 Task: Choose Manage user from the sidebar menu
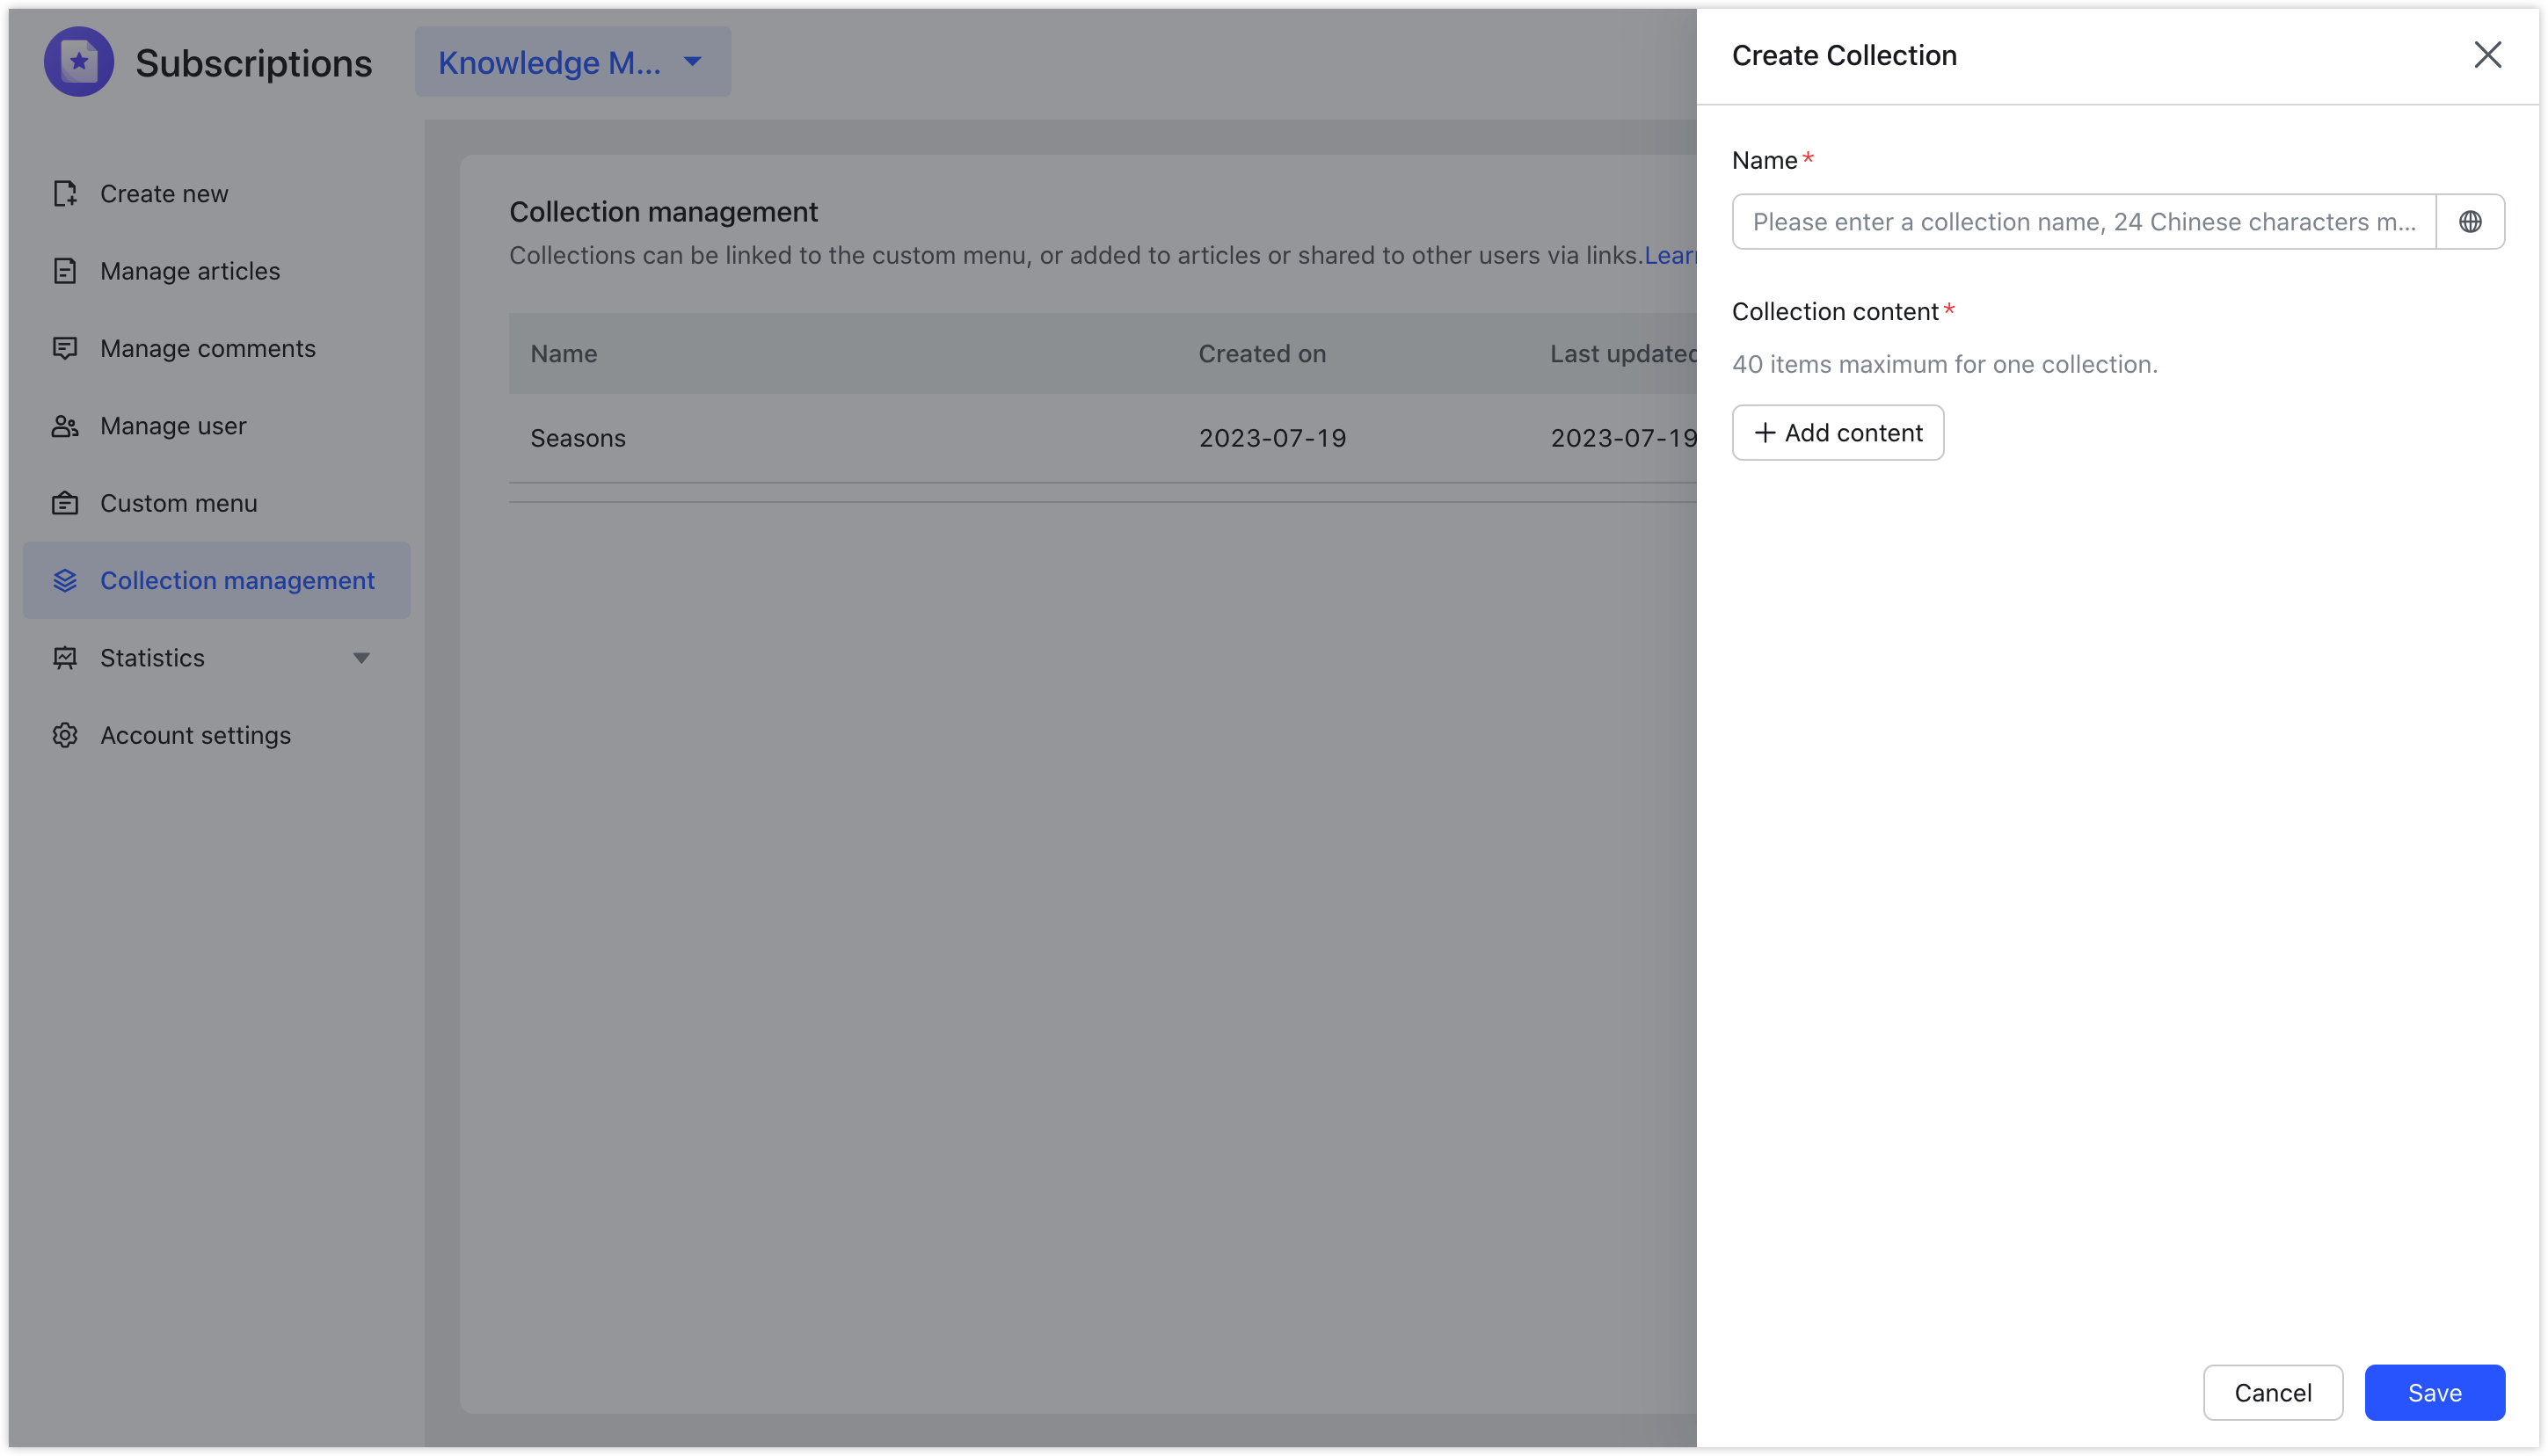coord(172,425)
